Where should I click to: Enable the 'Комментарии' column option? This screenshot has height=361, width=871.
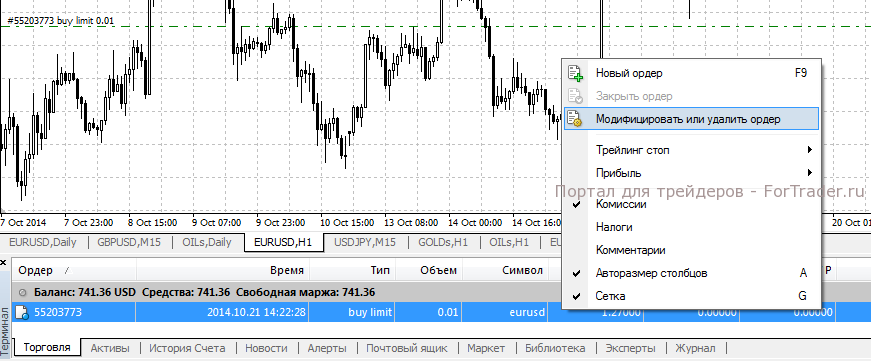(x=691, y=250)
